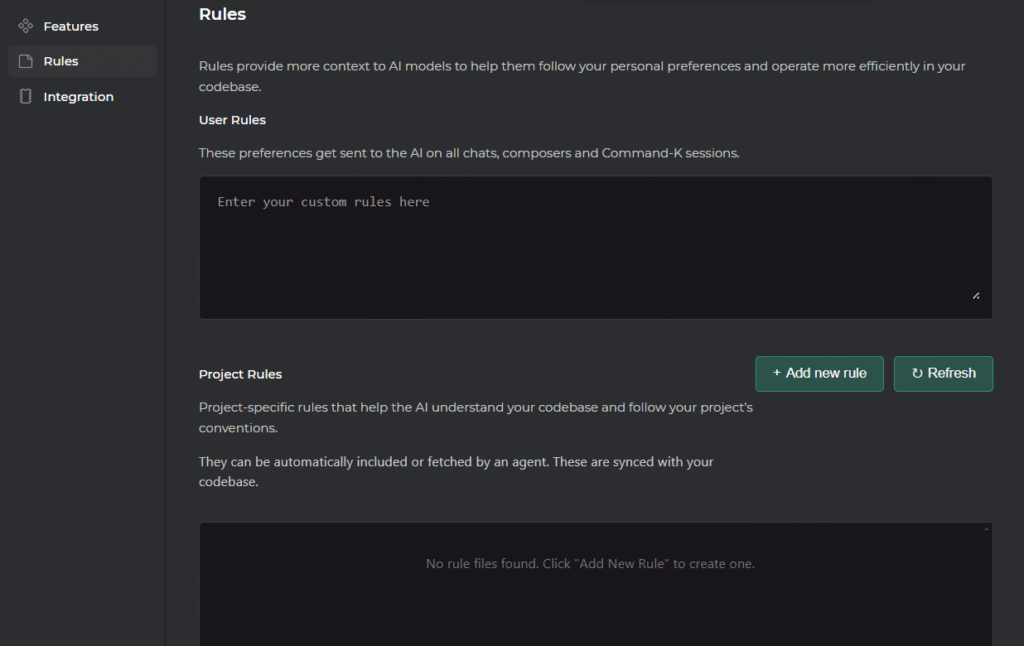The width and height of the screenshot is (1024, 646).
Task: Click the plus icon on Add new rule
Action: point(776,373)
